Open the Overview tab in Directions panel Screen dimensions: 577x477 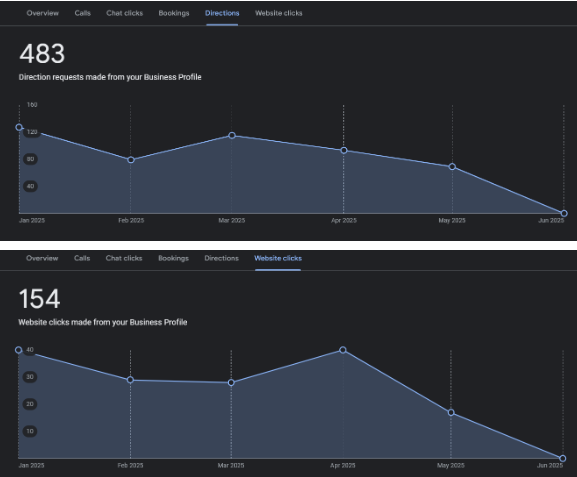pyautogui.click(x=42, y=13)
